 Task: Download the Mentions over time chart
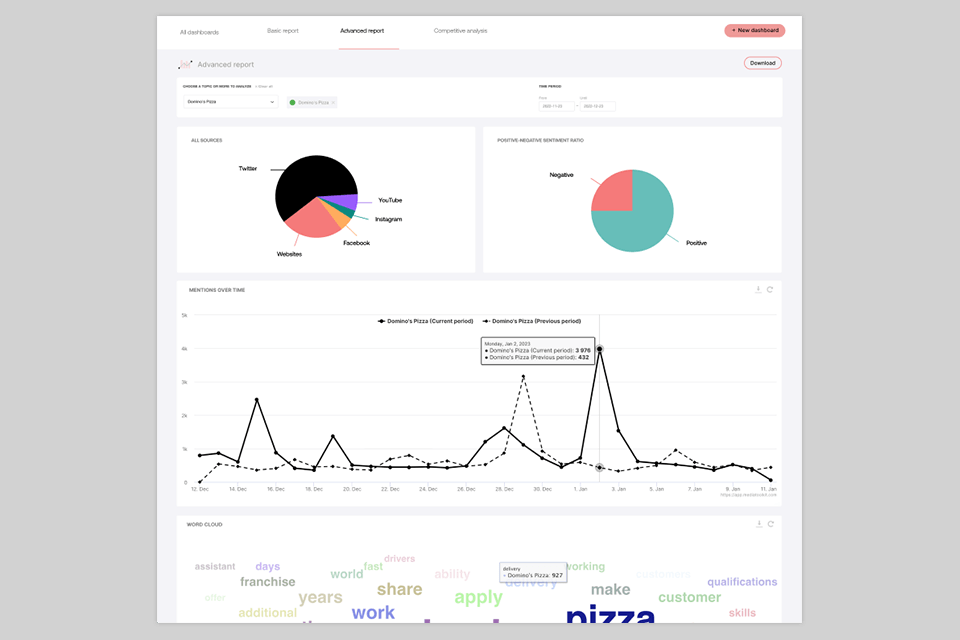click(758, 290)
